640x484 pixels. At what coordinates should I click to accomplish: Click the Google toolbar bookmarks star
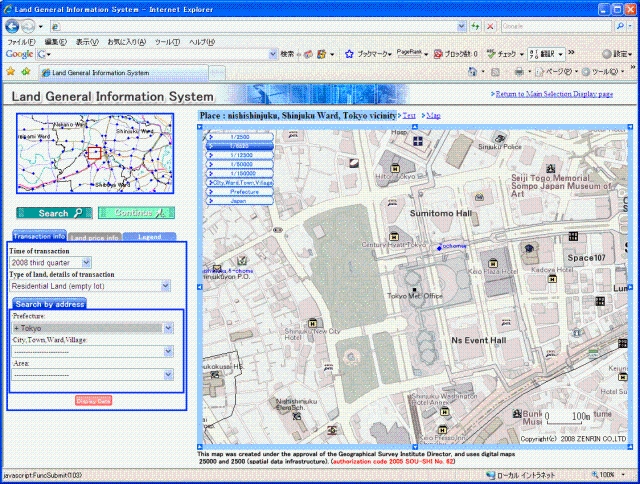pos(350,54)
